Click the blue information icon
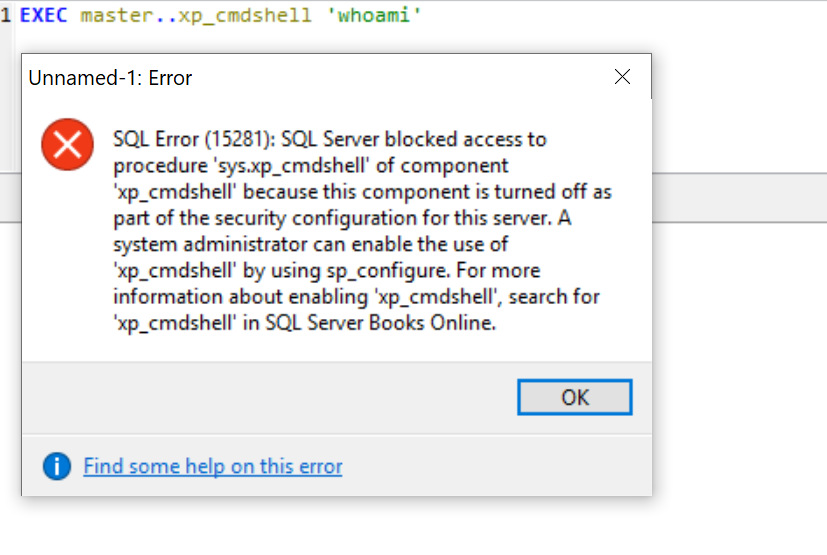 (57, 466)
